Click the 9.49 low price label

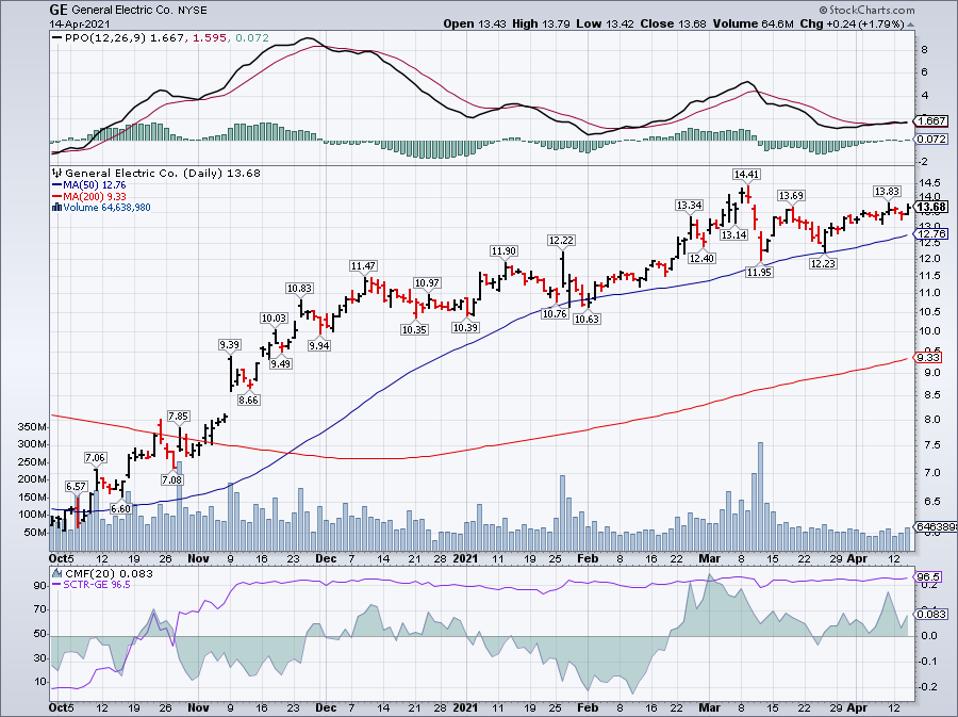pyautogui.click(x=281, y=363)
